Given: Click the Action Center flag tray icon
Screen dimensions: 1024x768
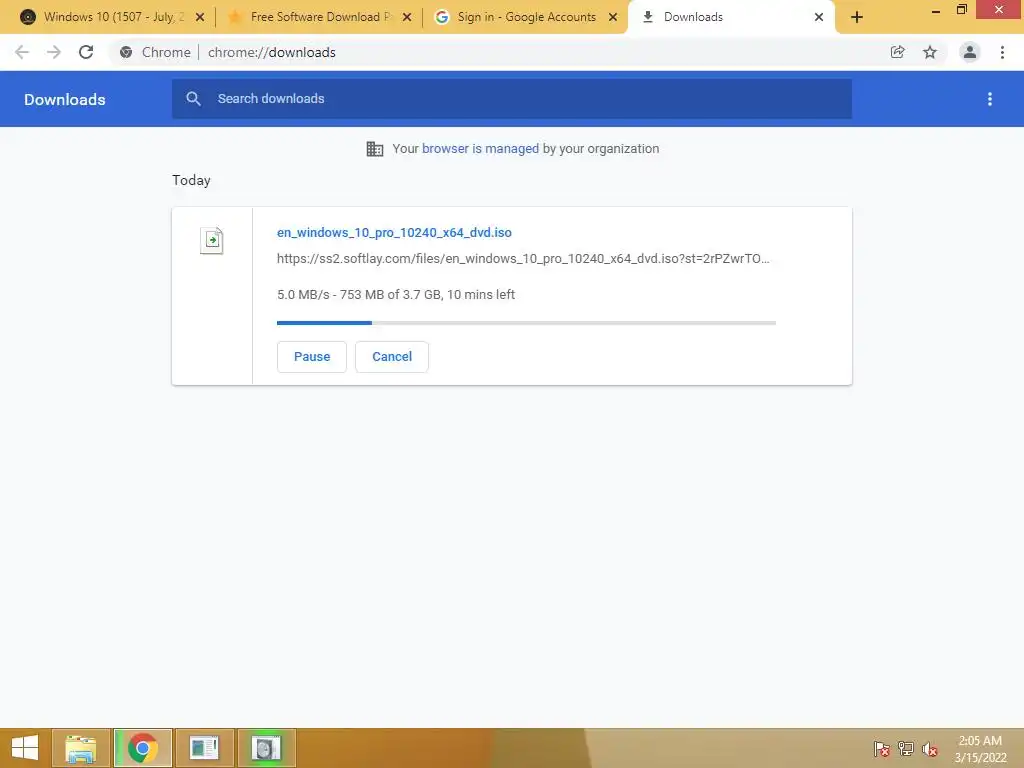Looking at the screenshot, I should (x=882, y=748).
